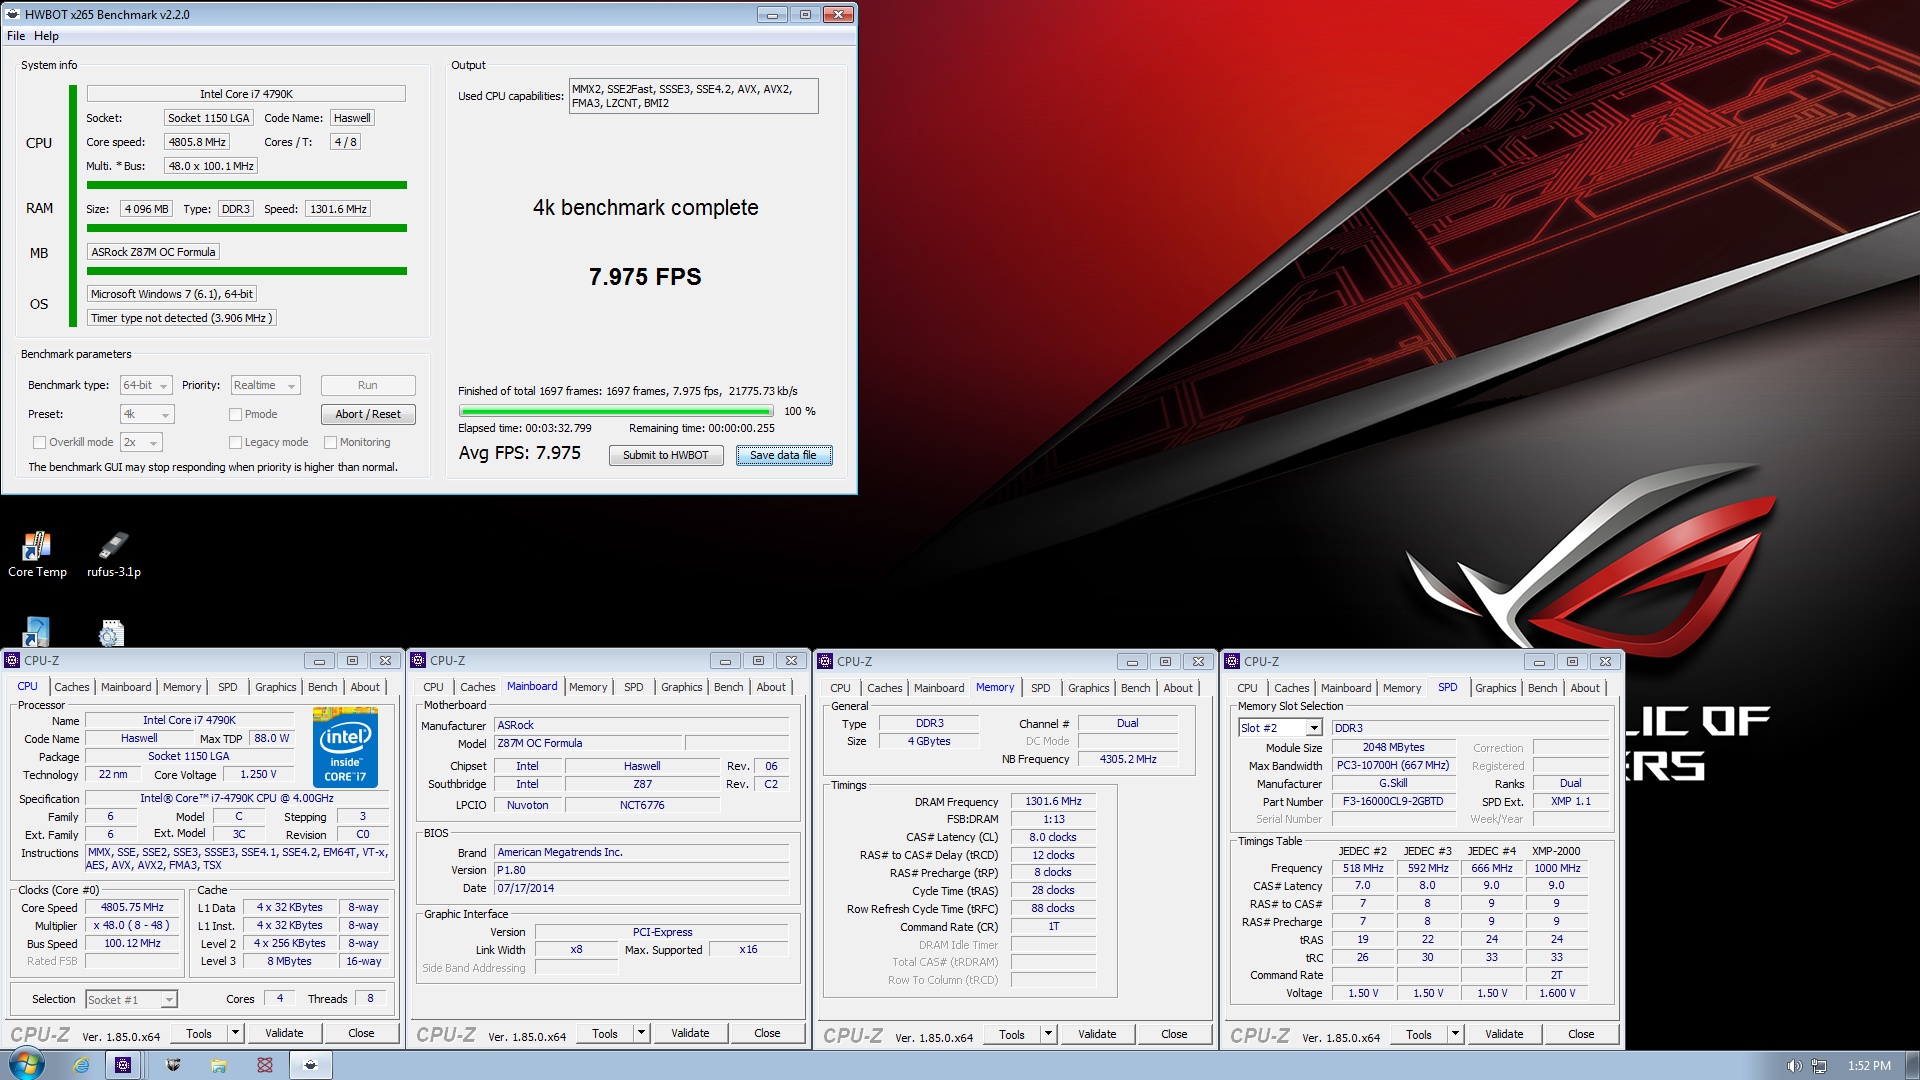
Task: Click title bar icon of the CPU-Z CPU window
Action: [12, 661]
